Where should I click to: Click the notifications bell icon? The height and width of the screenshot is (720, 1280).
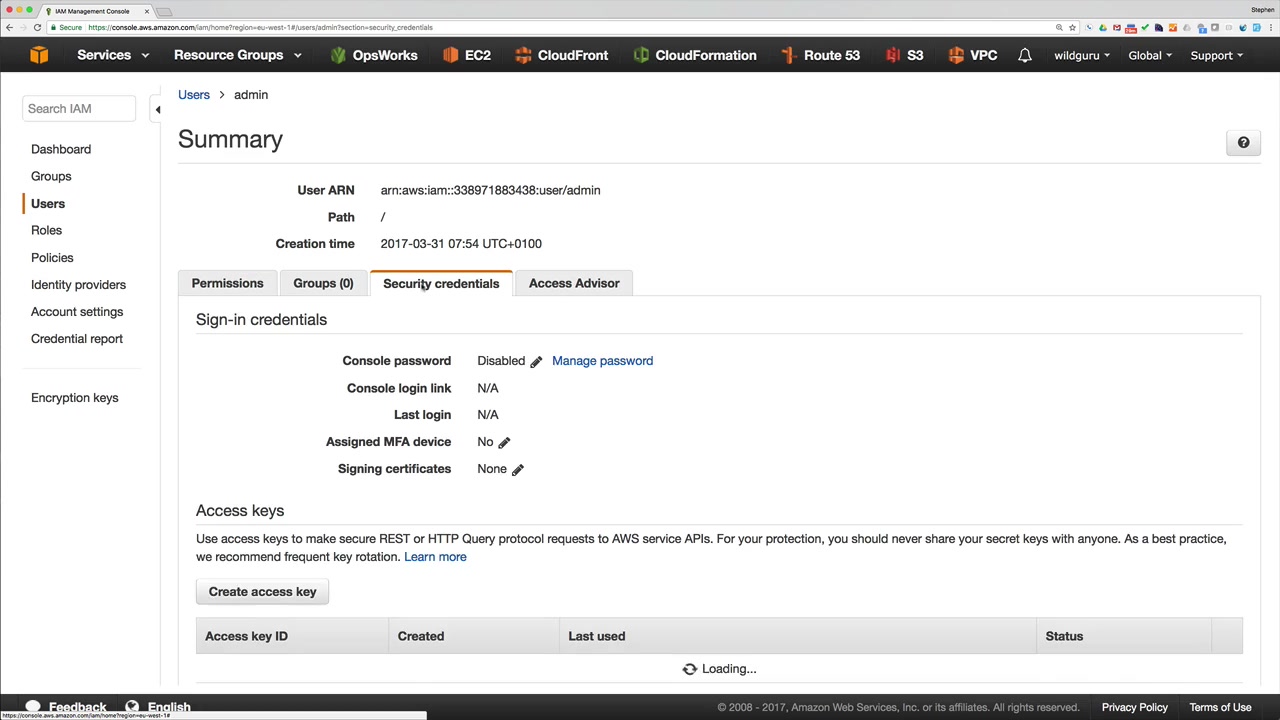[1025, 55]
